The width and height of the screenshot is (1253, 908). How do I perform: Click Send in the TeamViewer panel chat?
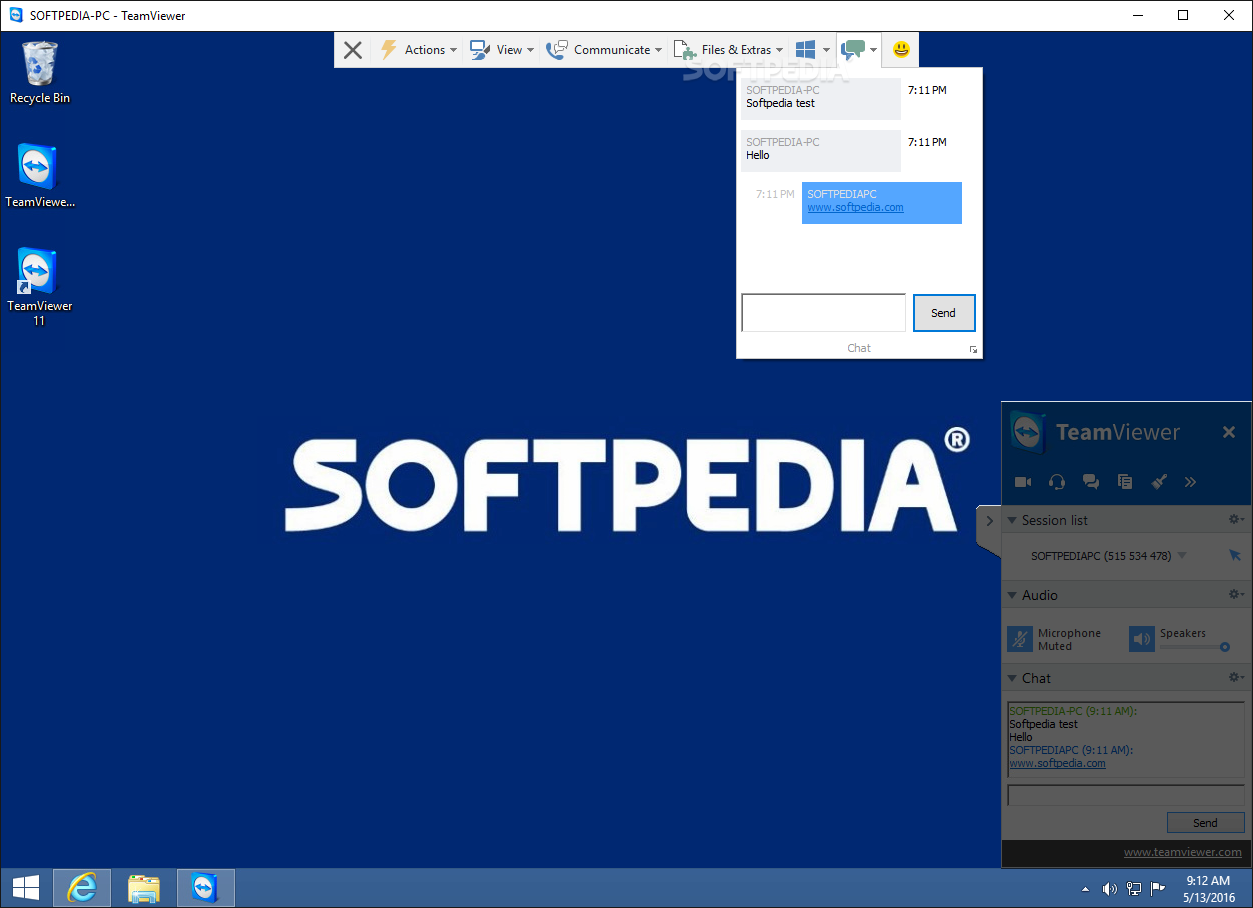coord(1205,823)
